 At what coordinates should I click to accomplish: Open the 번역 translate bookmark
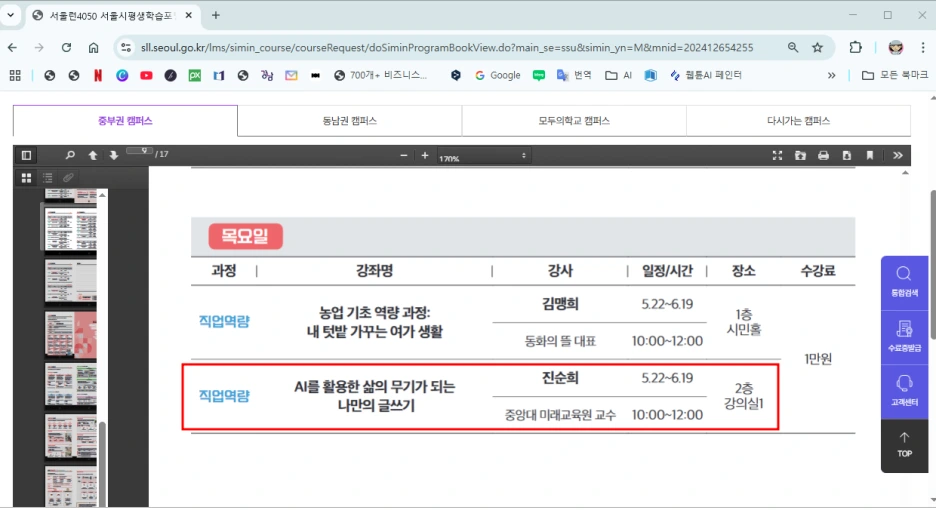point(574,75)
